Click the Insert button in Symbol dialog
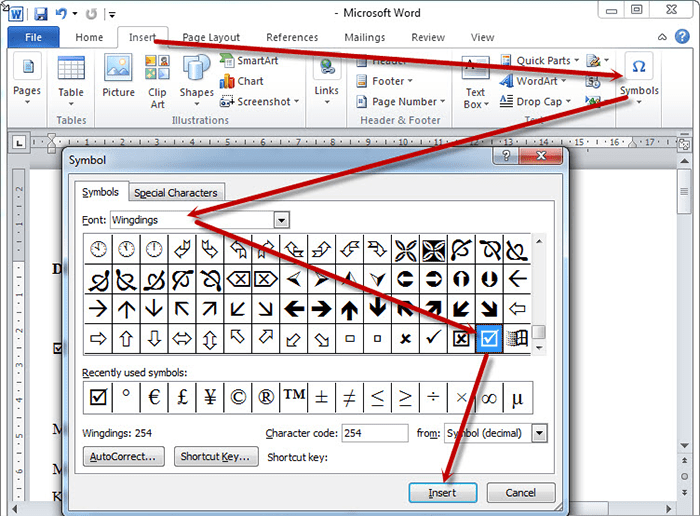The width and height of the screenshot is (700, 516). pos(443,493)
